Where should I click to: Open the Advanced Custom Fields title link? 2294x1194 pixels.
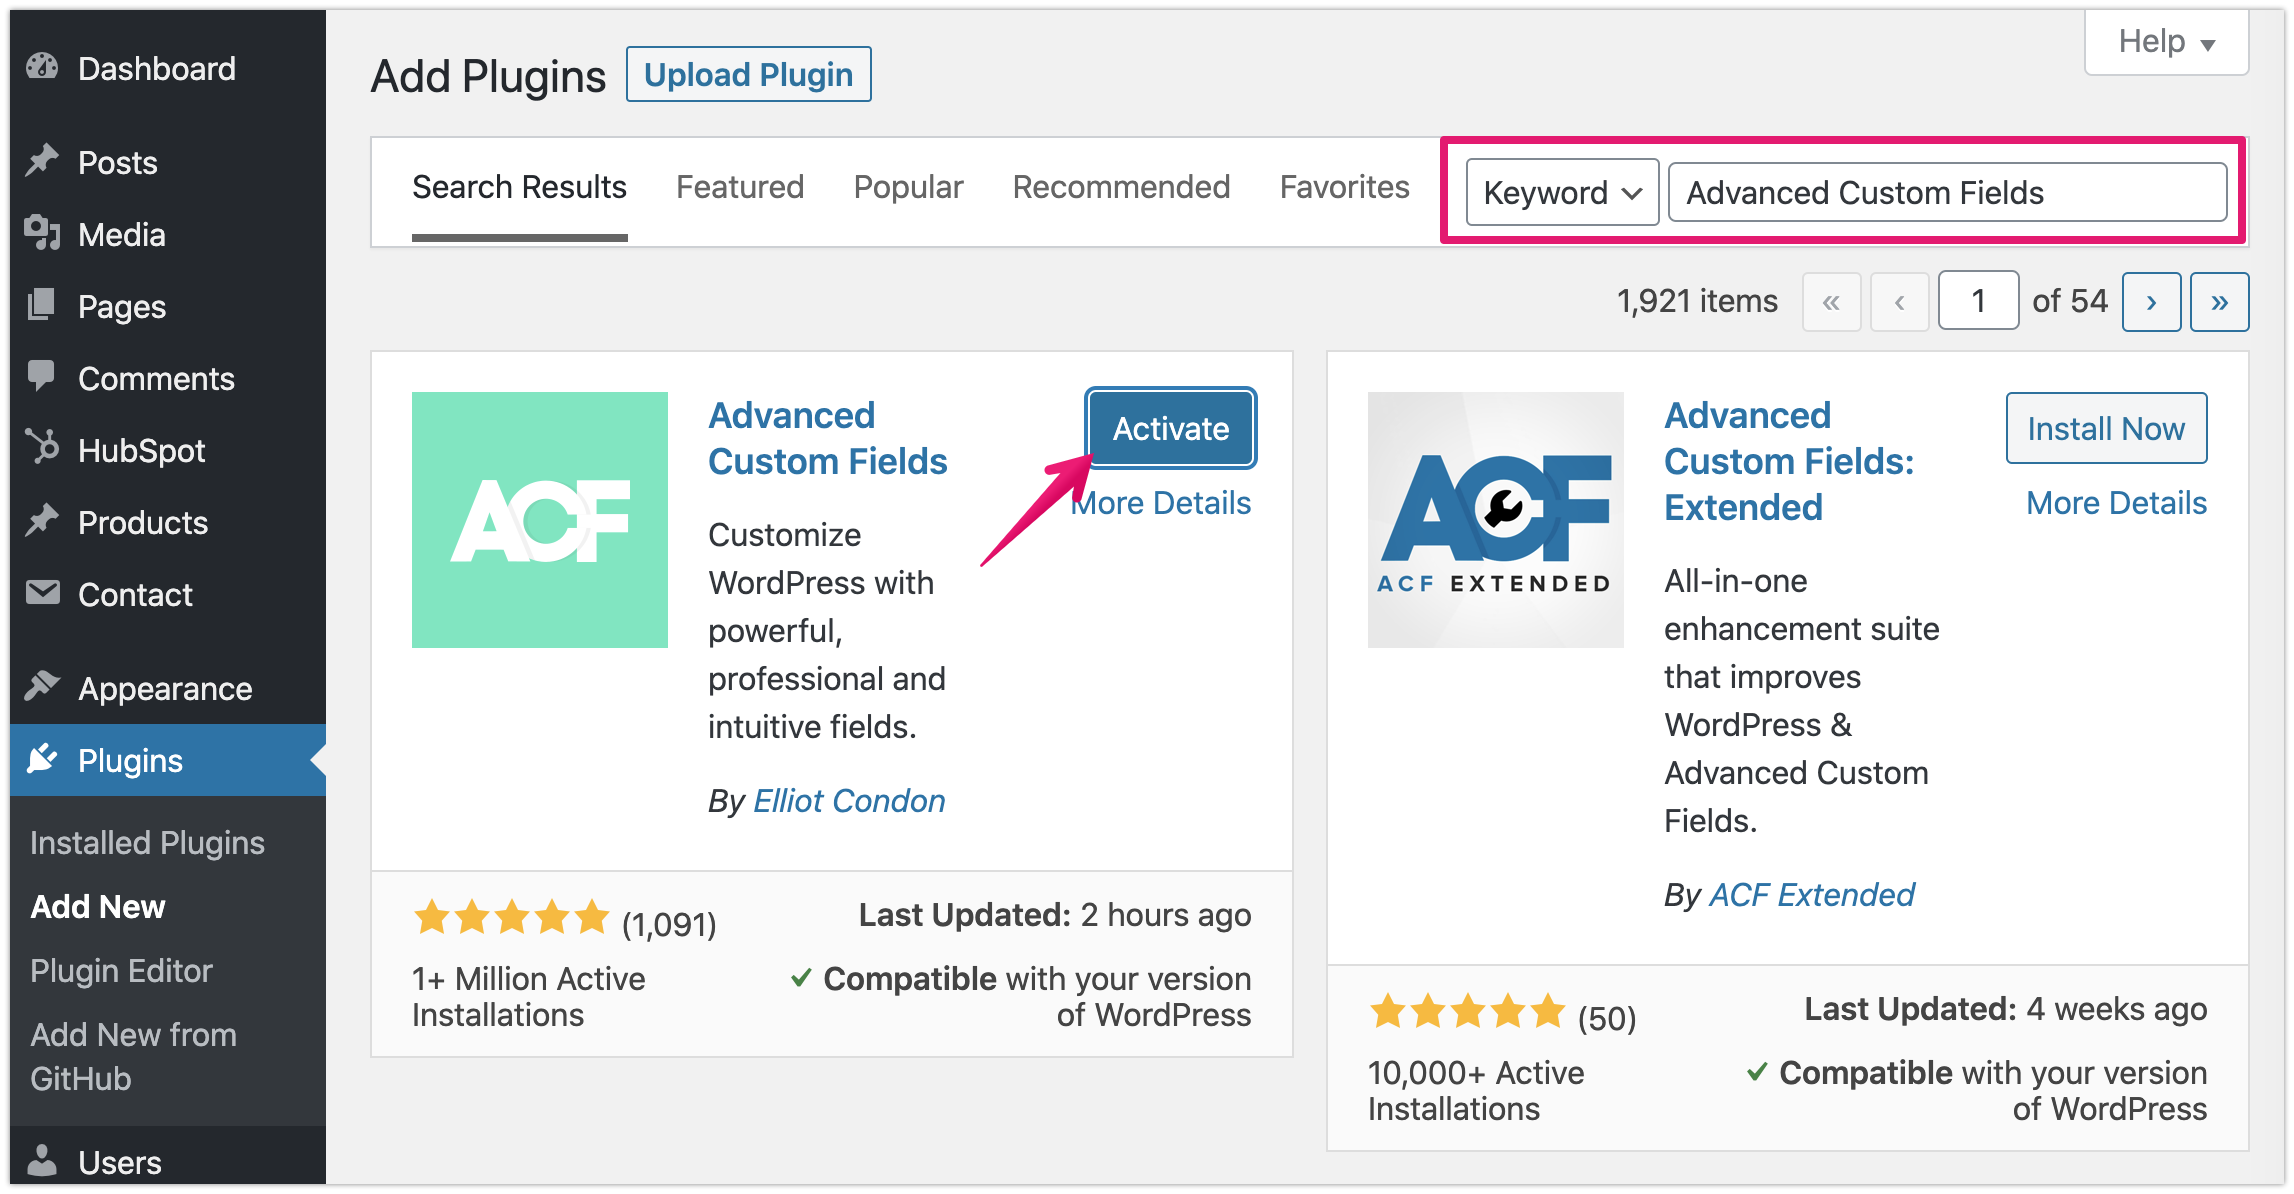[x=828, y=438]
